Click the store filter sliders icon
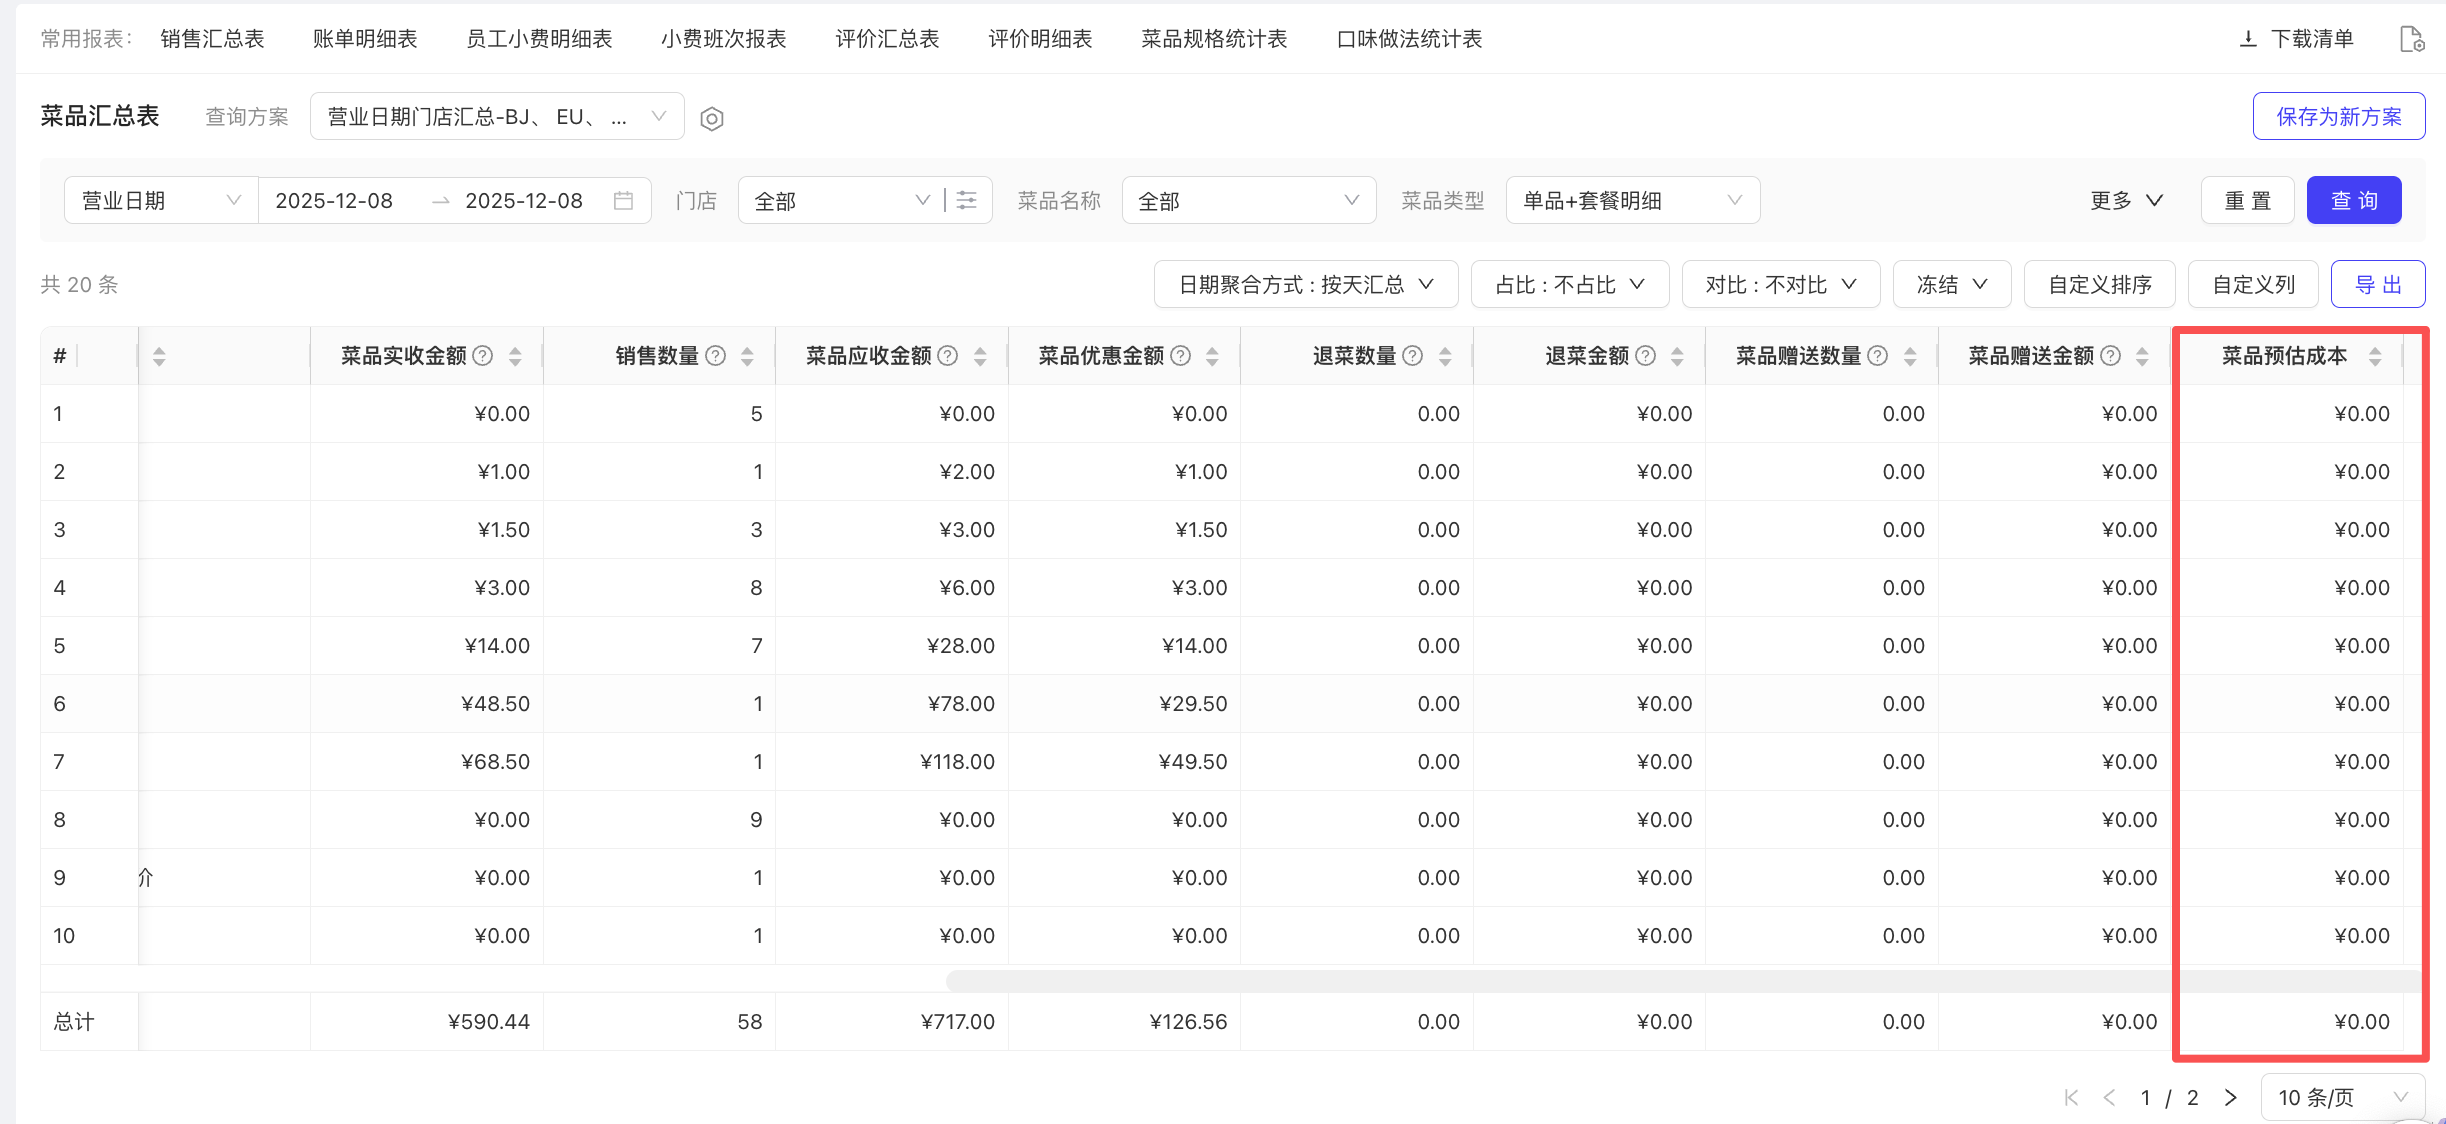 click(x=966, y=201)
